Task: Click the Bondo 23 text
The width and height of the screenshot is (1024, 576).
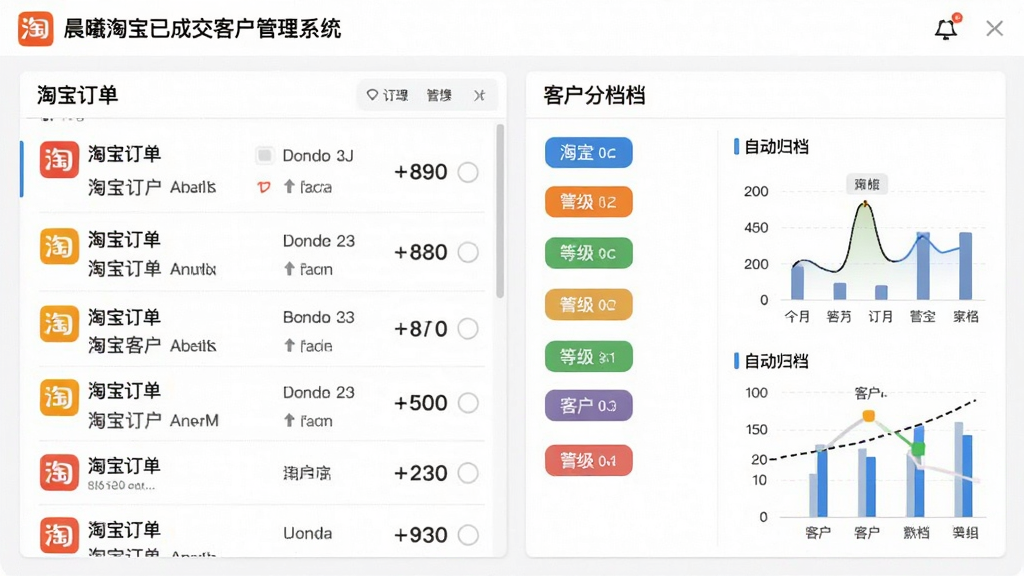Action: (x=319, y=317)
